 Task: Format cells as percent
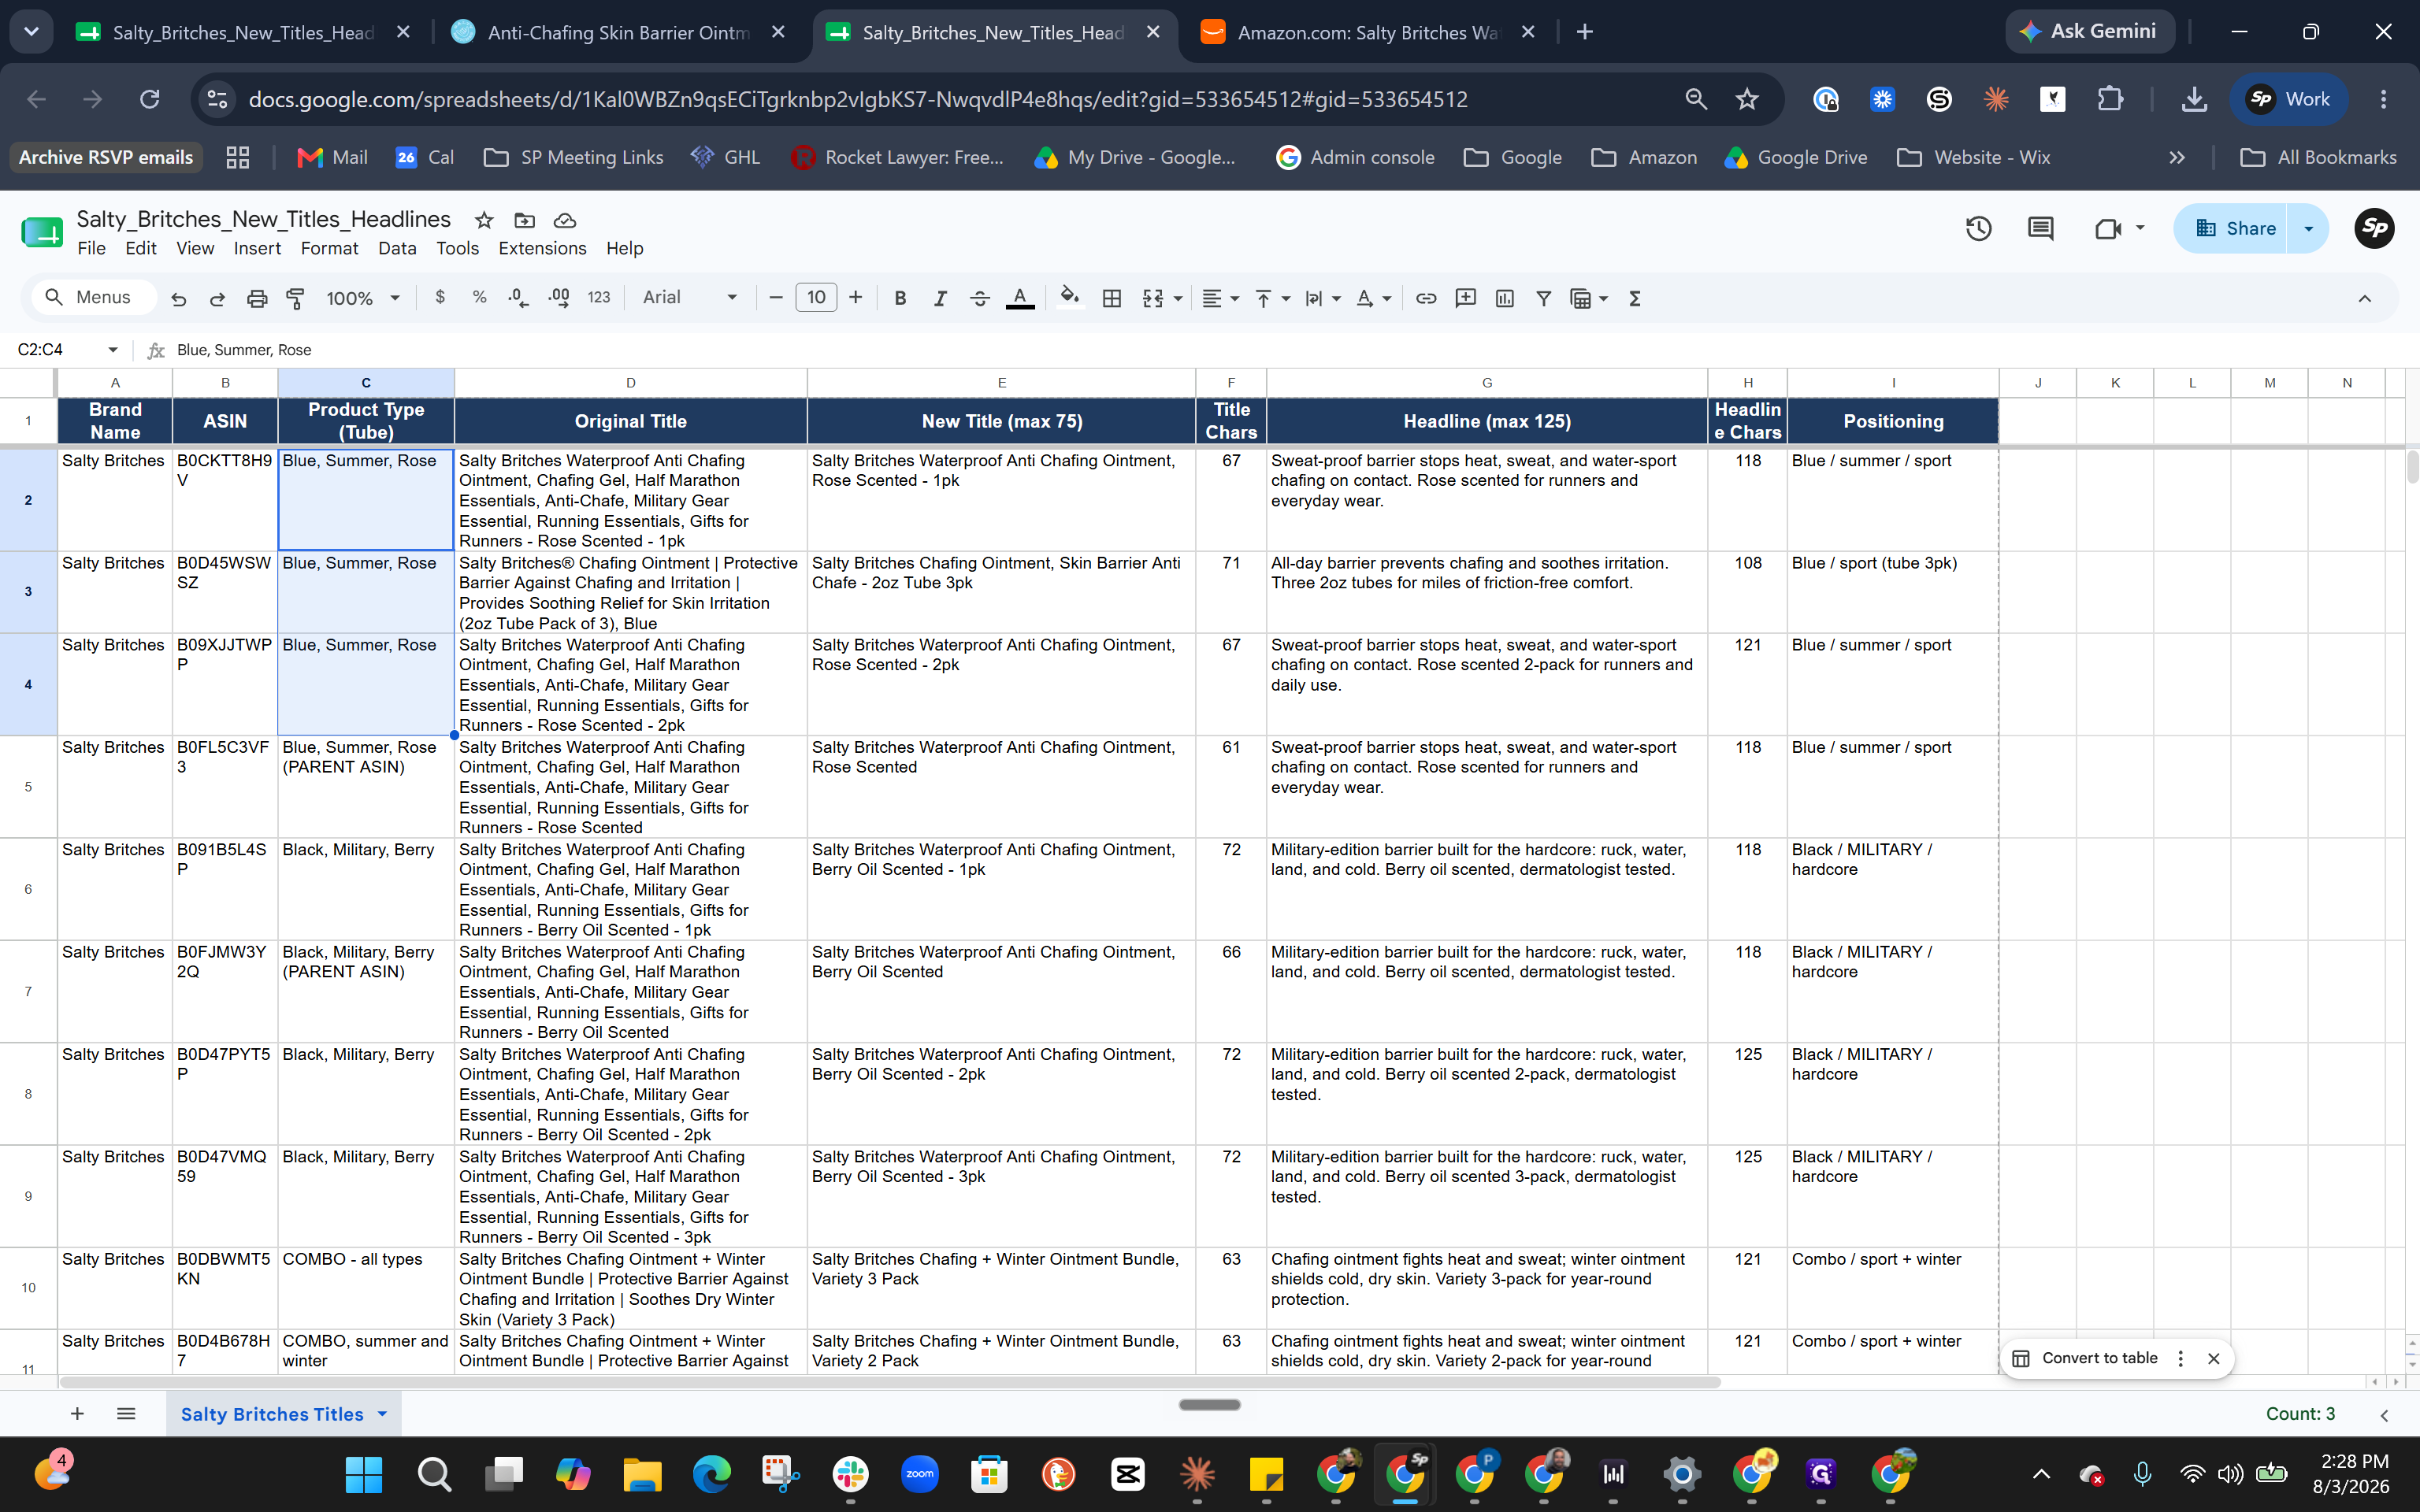[x=480, y=297]
